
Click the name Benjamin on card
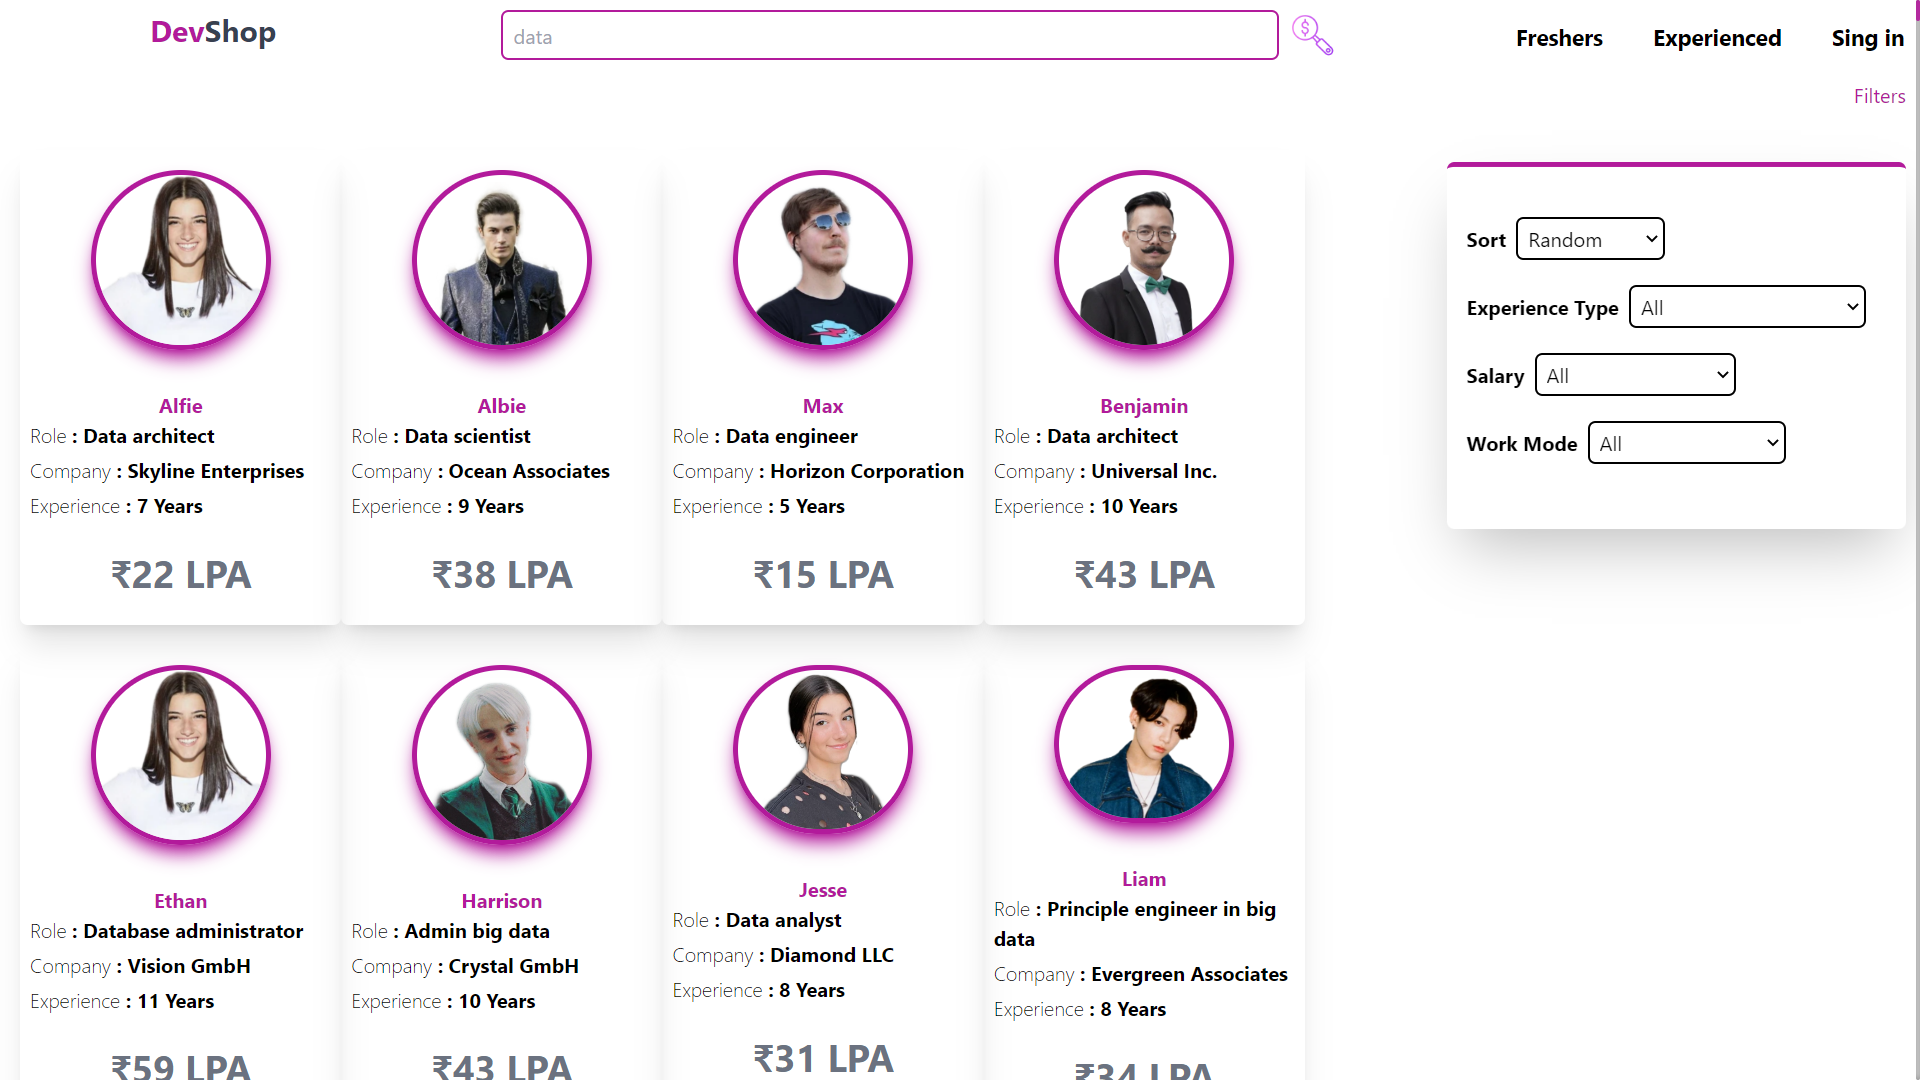coord(1144,406)
